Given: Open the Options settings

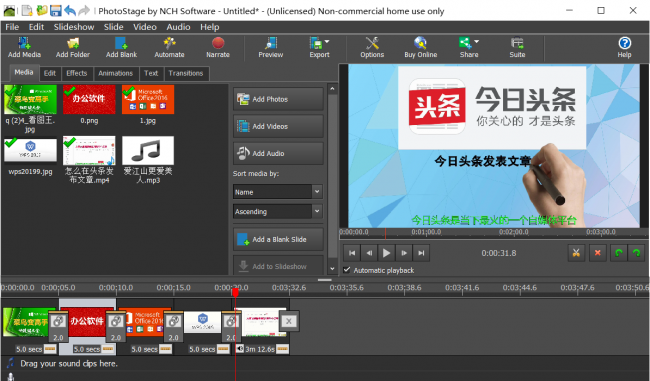Looking at the screenshot, I should pos(372,47).
